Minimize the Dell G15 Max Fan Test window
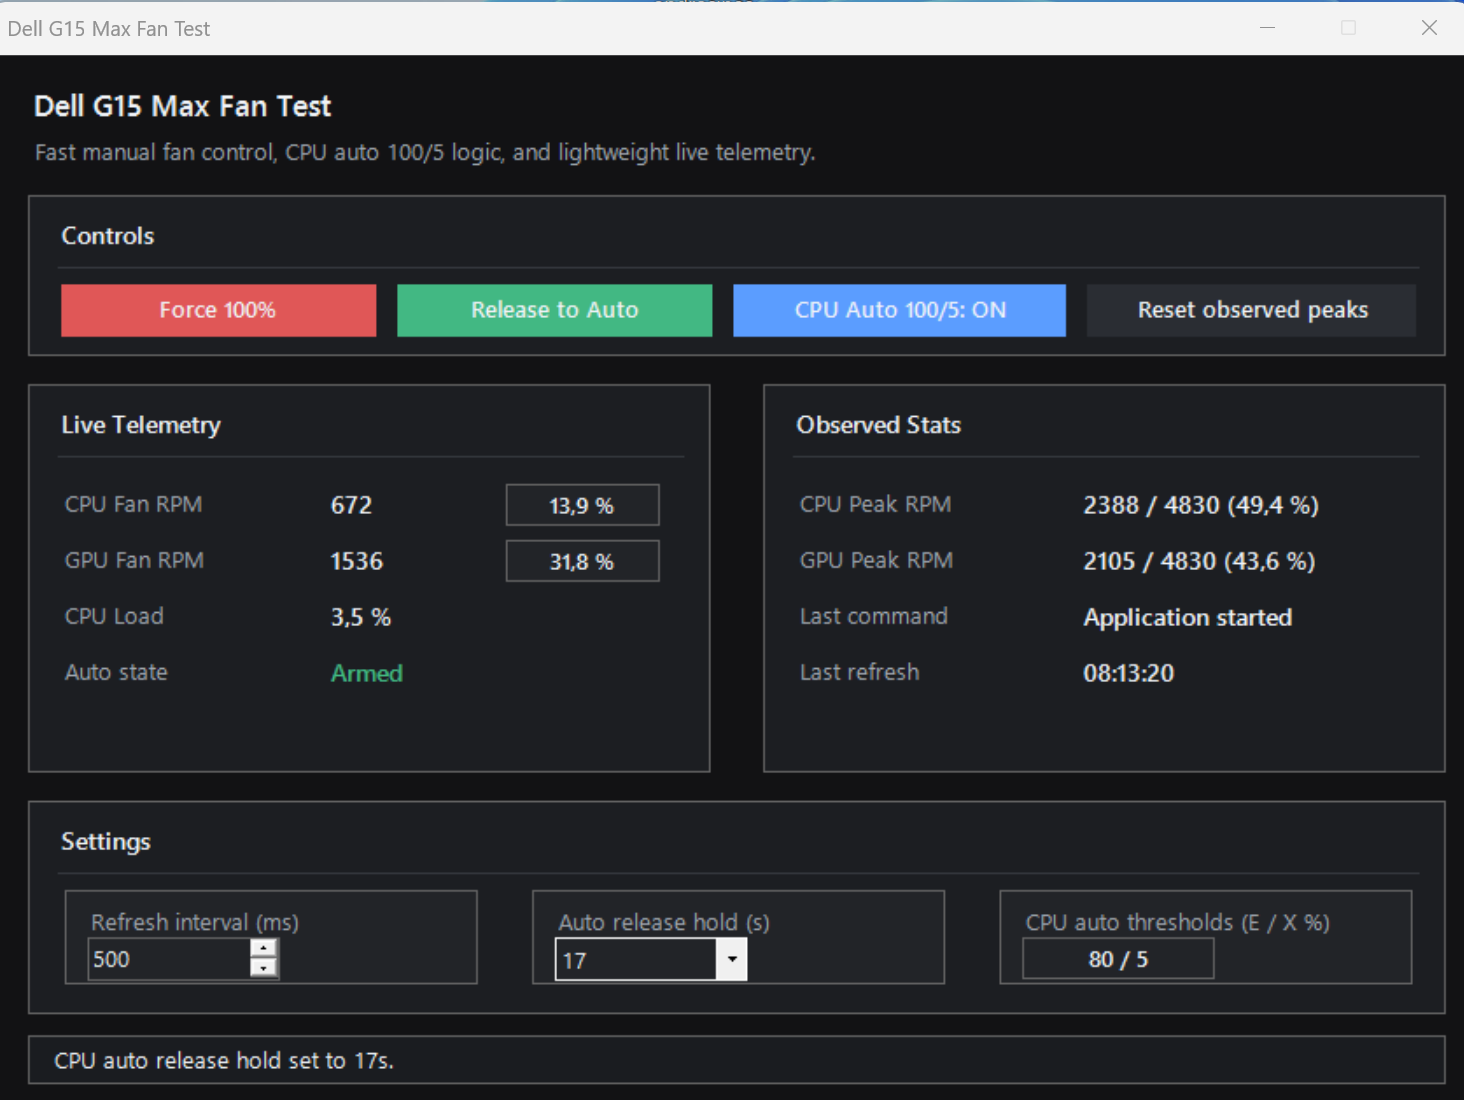Screen dimensions: 1464x1100 (x=1267, y=28)
